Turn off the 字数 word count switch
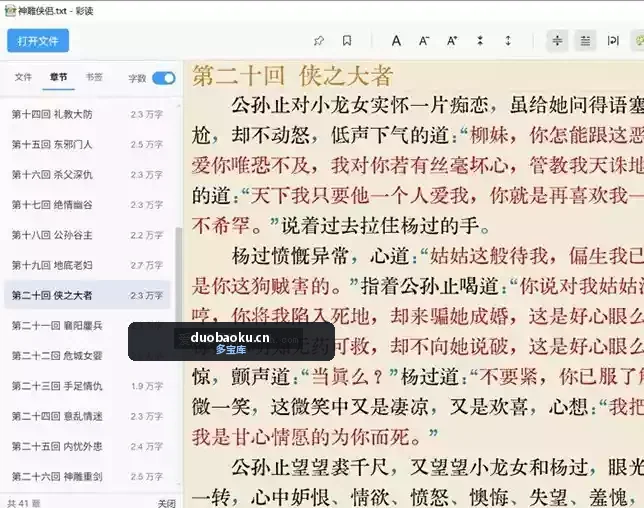Image resolution: width=644 pixels, height=508 pixels. (163, 78)
